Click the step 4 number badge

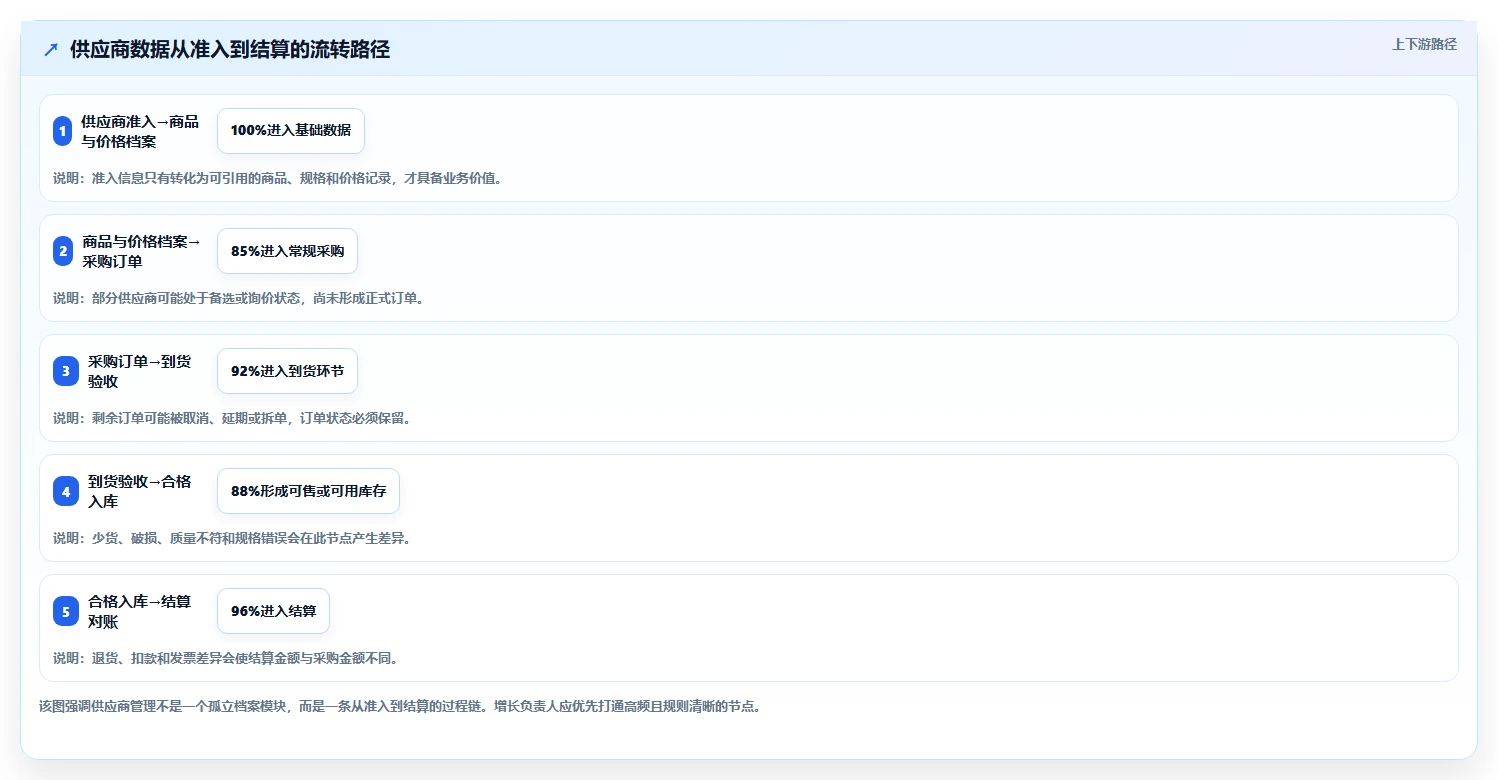(x=66, y=491)
